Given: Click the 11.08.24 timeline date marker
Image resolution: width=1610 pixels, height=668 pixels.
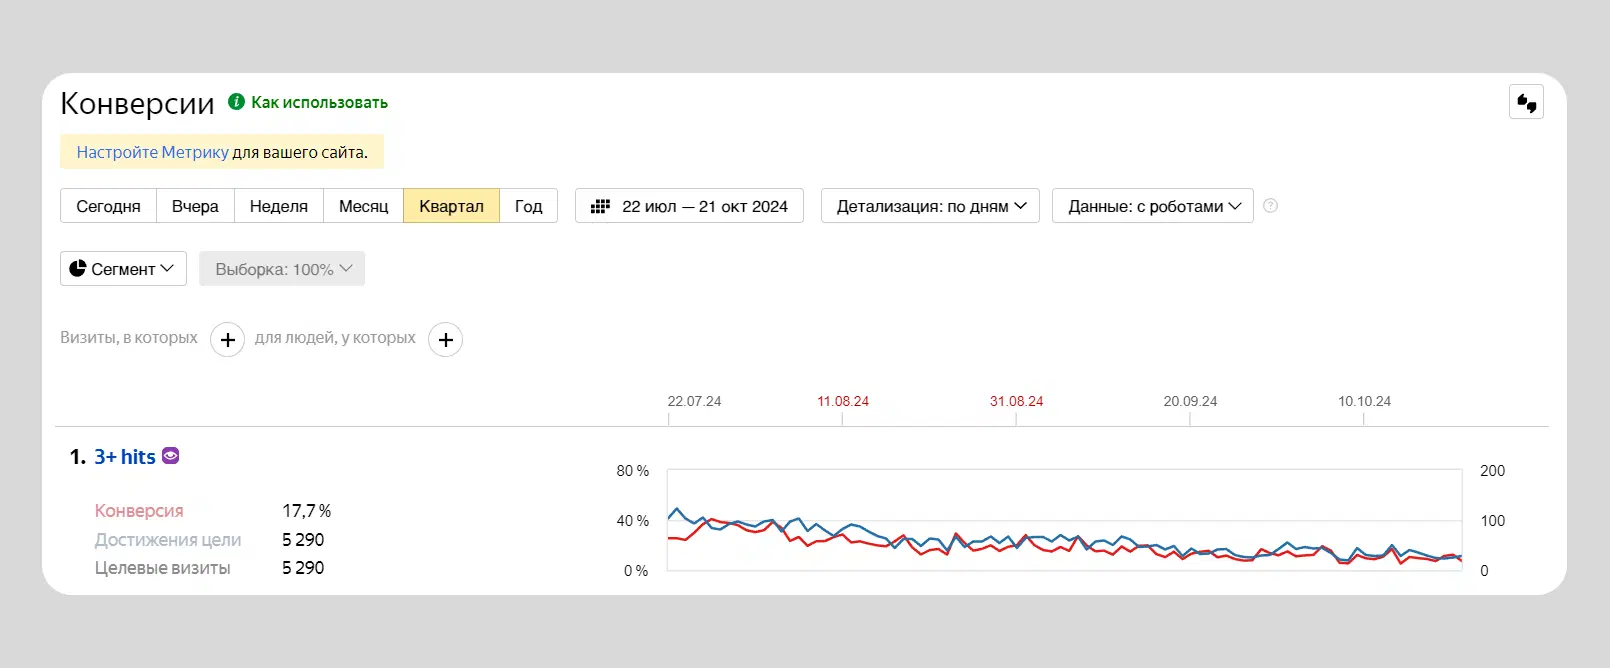Looking at the screenshot, I should [x=843, y=401].
